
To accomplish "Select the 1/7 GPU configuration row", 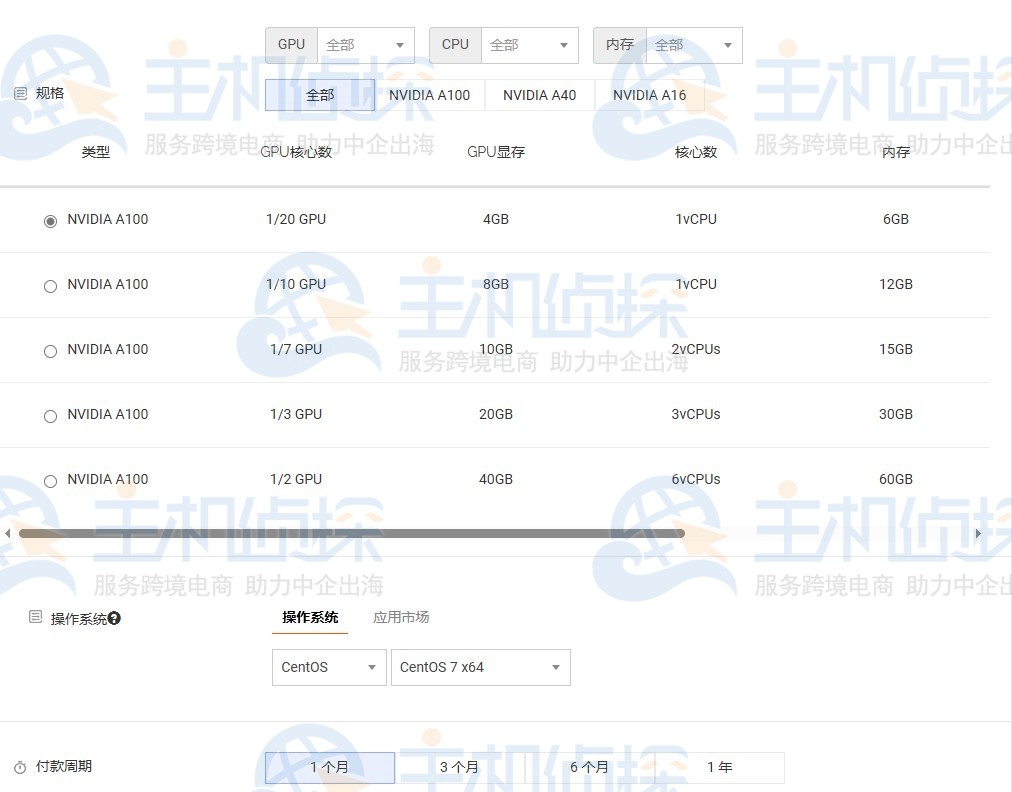I will [50, 351].
